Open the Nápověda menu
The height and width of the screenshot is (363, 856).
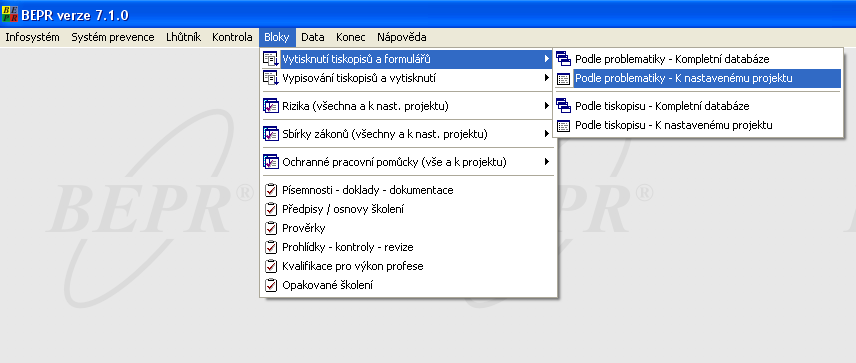pyautogui.click(x=402, y=38)
